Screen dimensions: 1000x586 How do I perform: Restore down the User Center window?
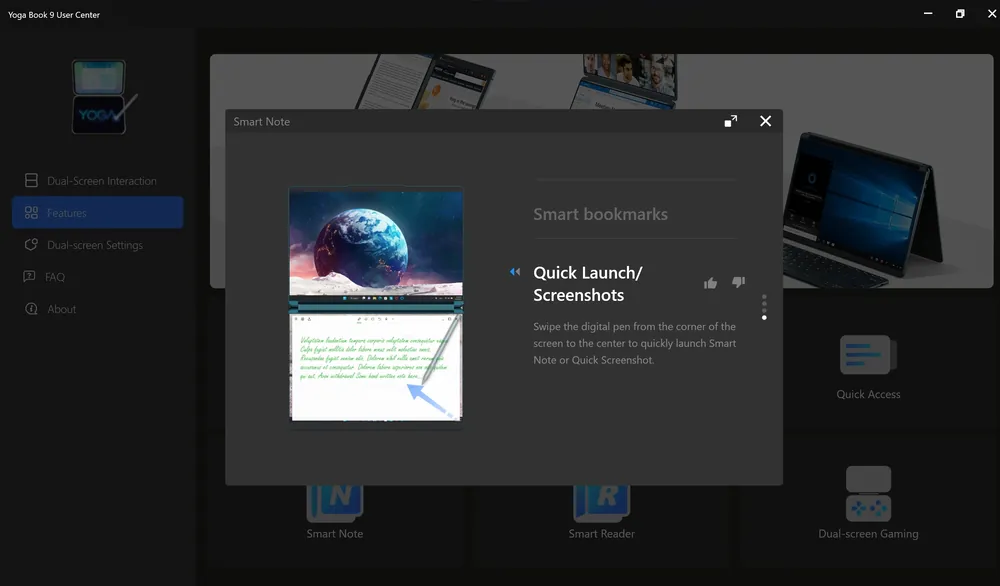(960, 13)
